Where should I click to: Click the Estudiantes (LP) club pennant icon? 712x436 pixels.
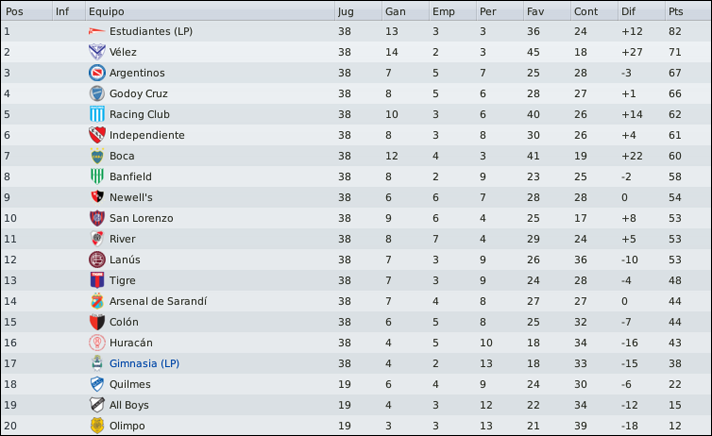point(97,31)
